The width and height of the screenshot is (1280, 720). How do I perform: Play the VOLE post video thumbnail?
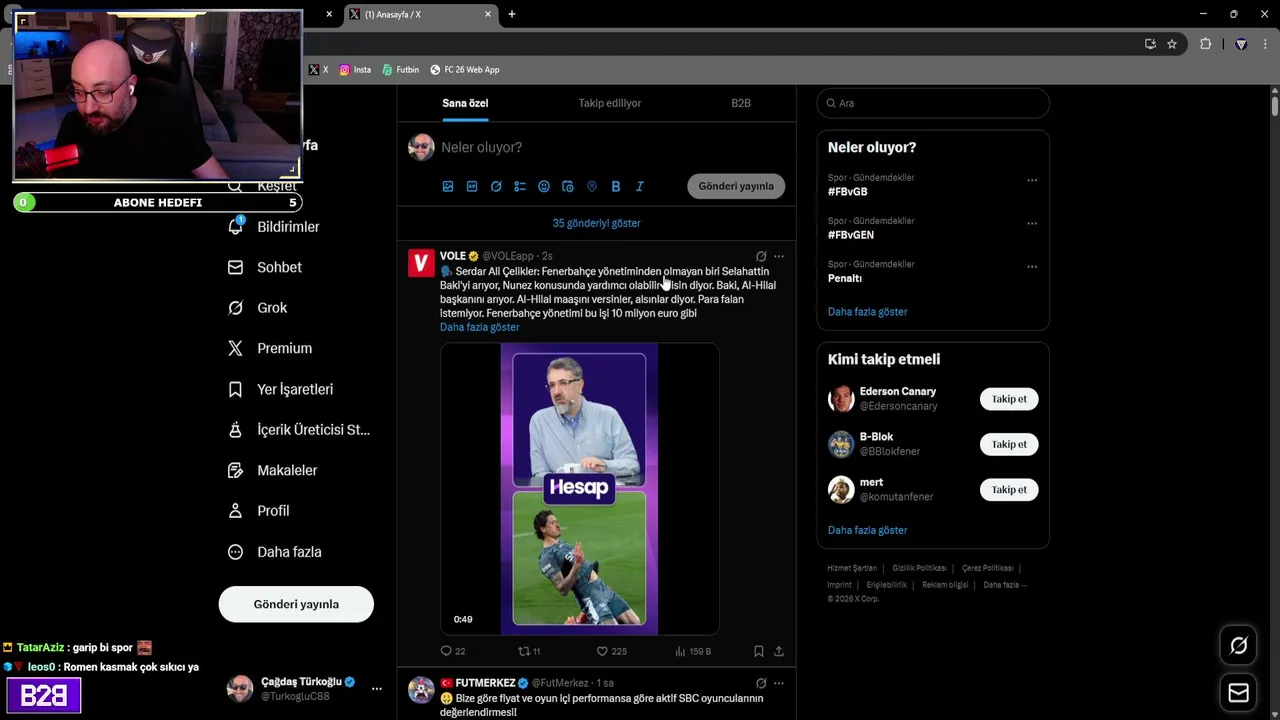(x=579, y=489)
